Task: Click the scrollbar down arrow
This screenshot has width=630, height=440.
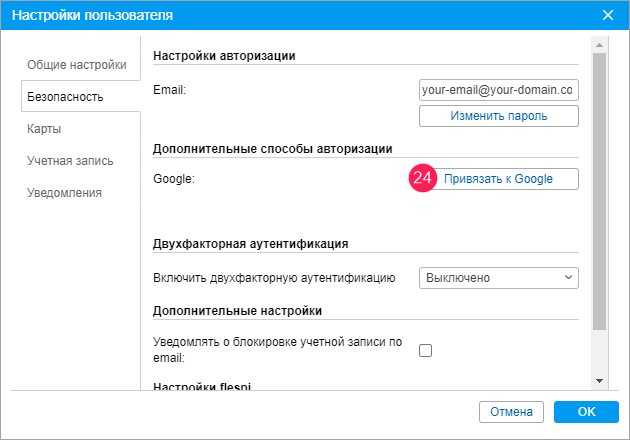Action: 599,381
